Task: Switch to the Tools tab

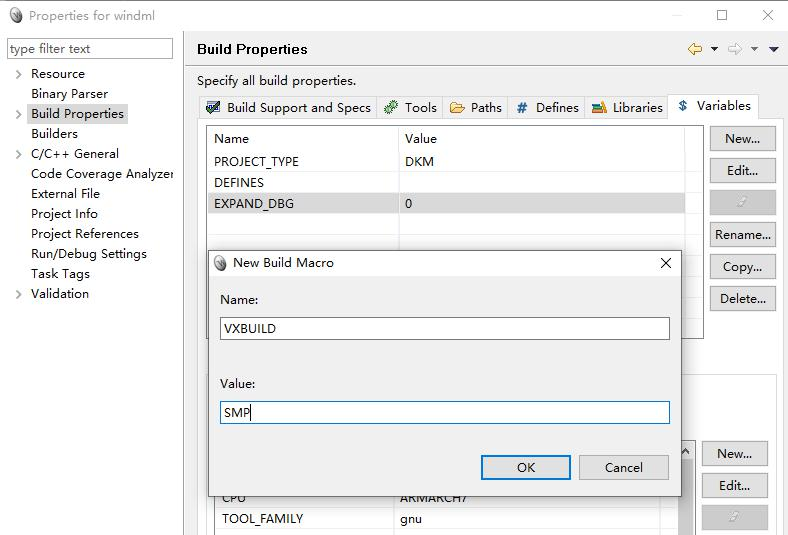Action: pos(410,108)
